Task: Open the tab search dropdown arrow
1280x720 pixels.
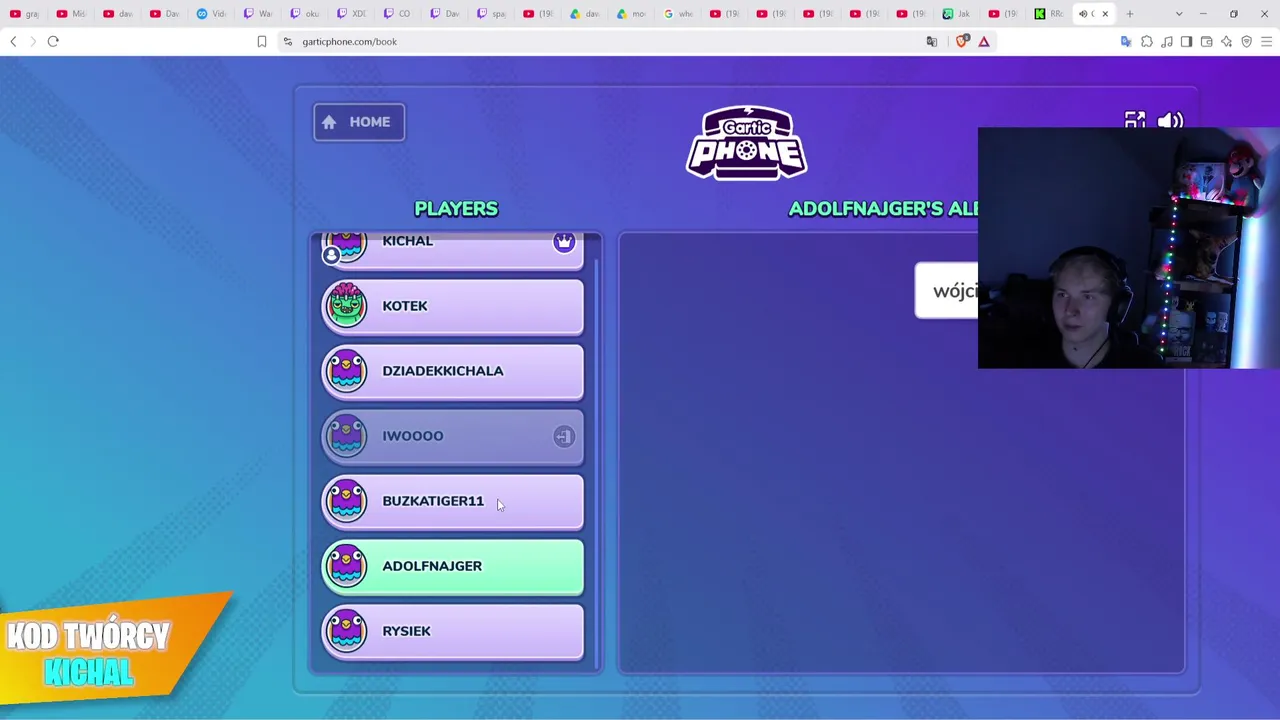Action: [x=1179, y=14]
